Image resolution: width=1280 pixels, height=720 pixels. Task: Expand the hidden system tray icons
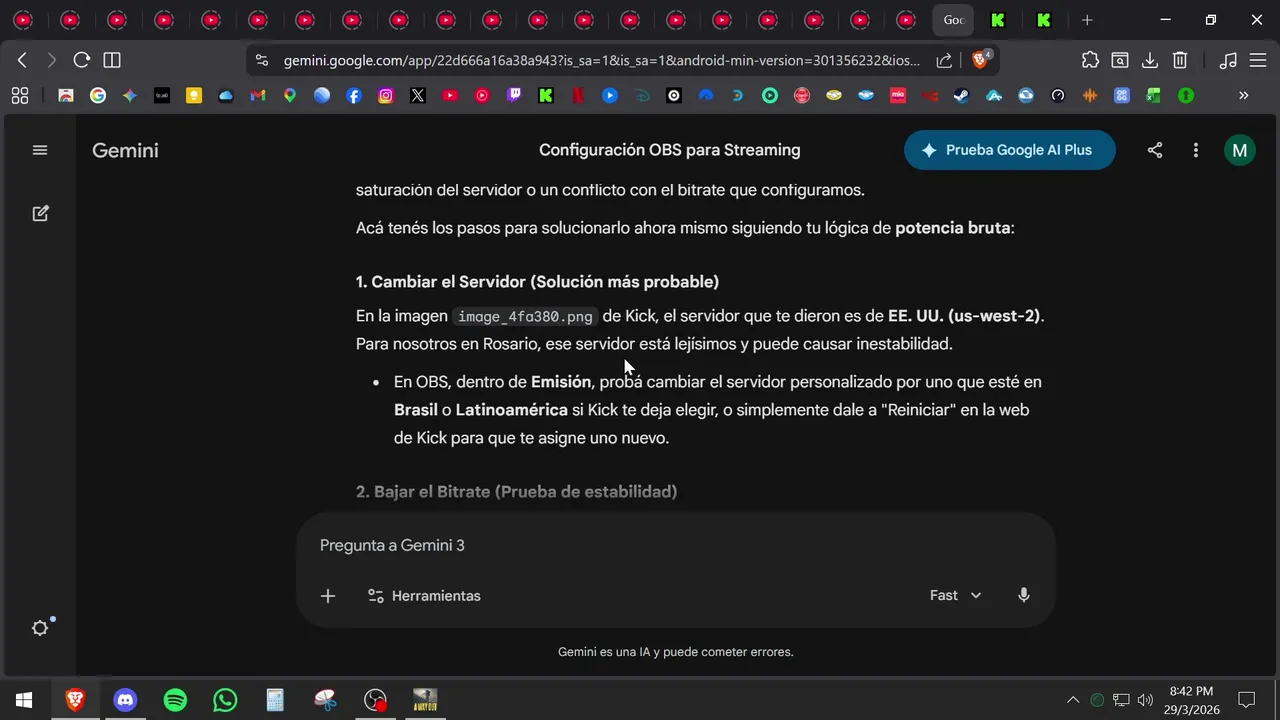click(x=1073, y=700)
